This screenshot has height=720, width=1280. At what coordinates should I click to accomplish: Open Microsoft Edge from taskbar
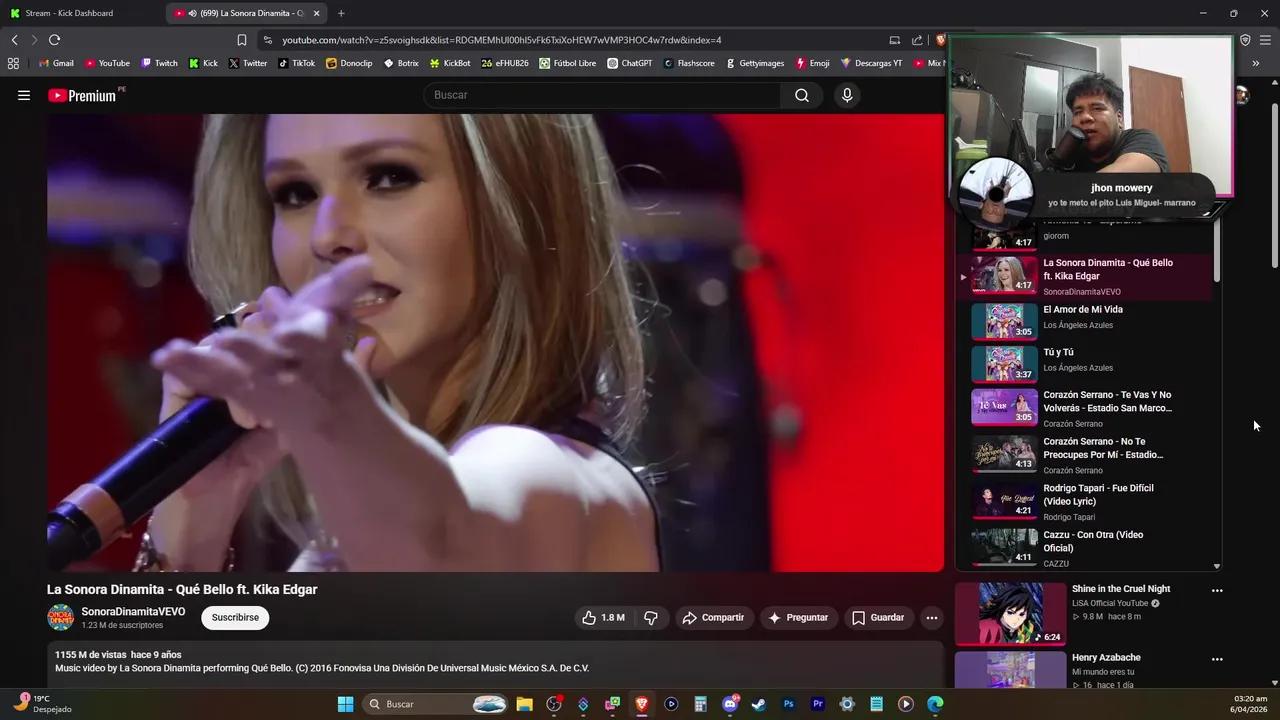935,704
